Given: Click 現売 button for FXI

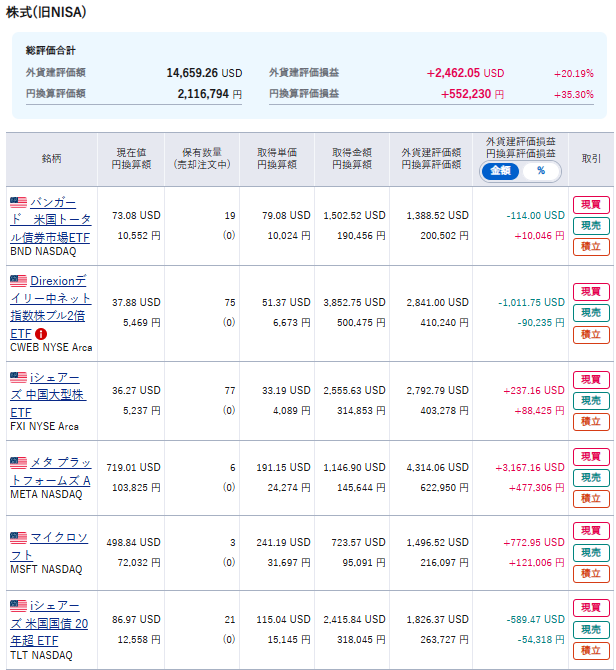Looking at the screenshot, I should 591,400.
